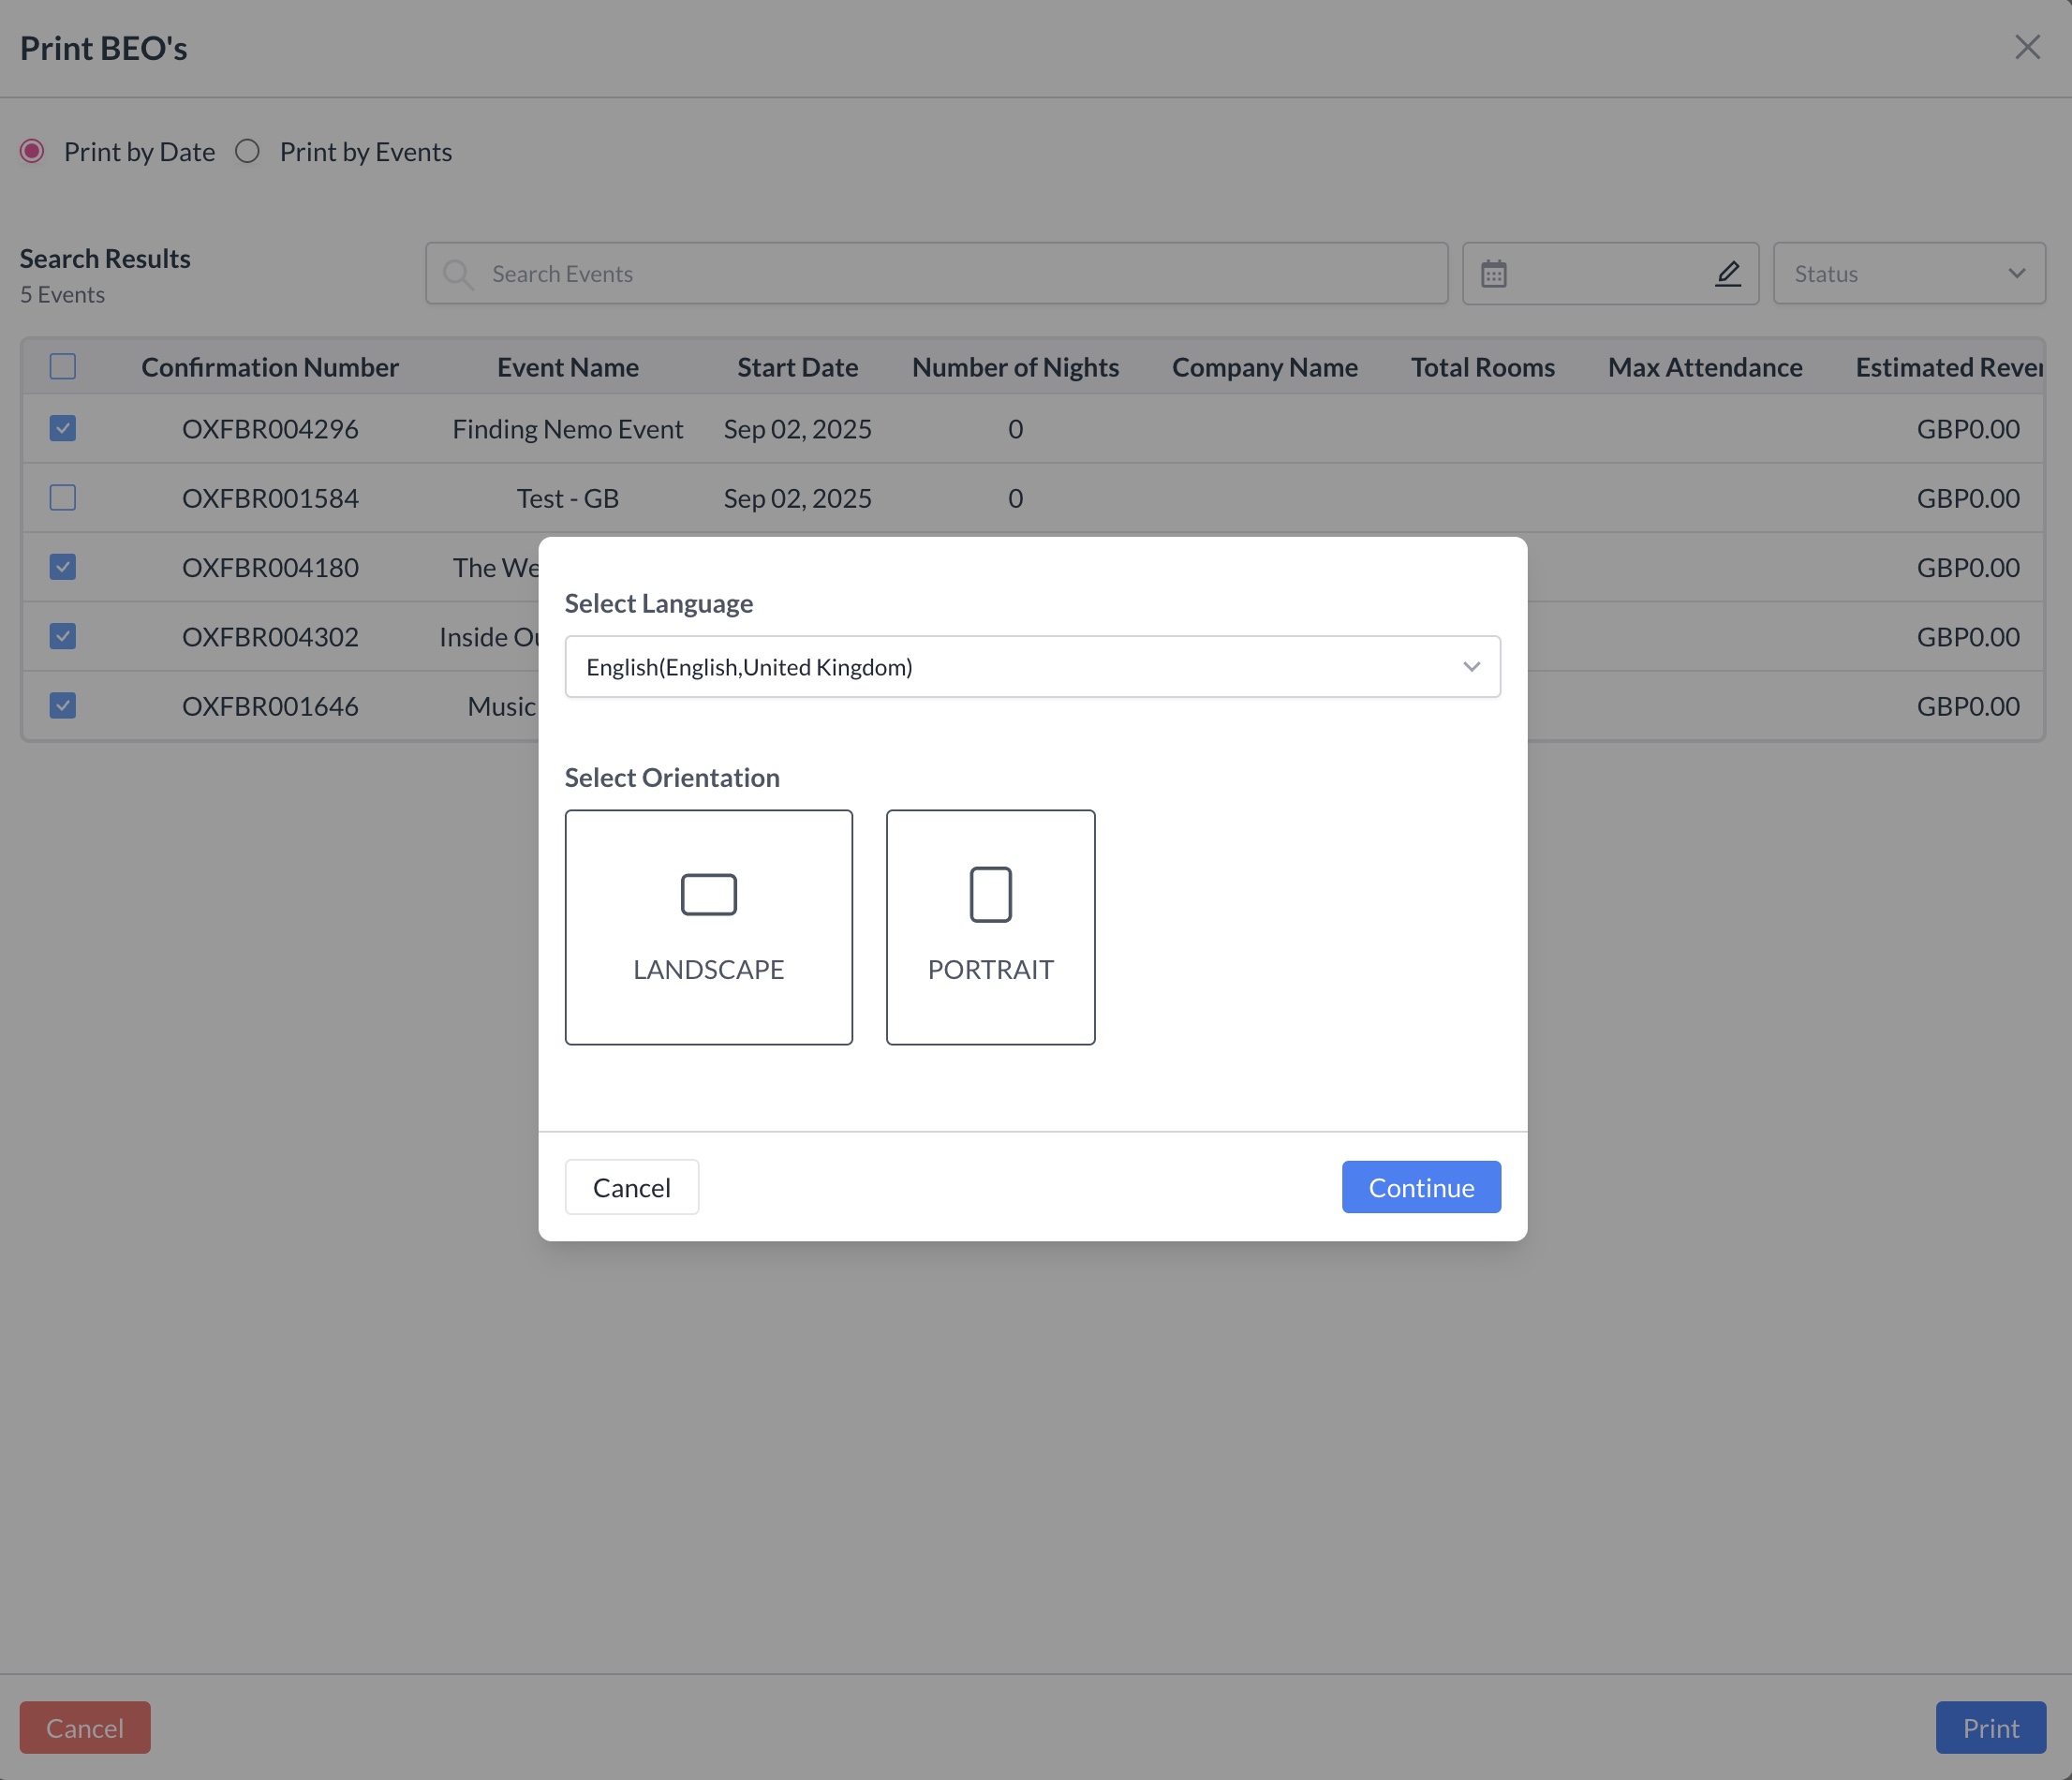Close the Print BEO's window
The image size is (2072, 1780).
pyautogui.click(x=2026, y=47)
